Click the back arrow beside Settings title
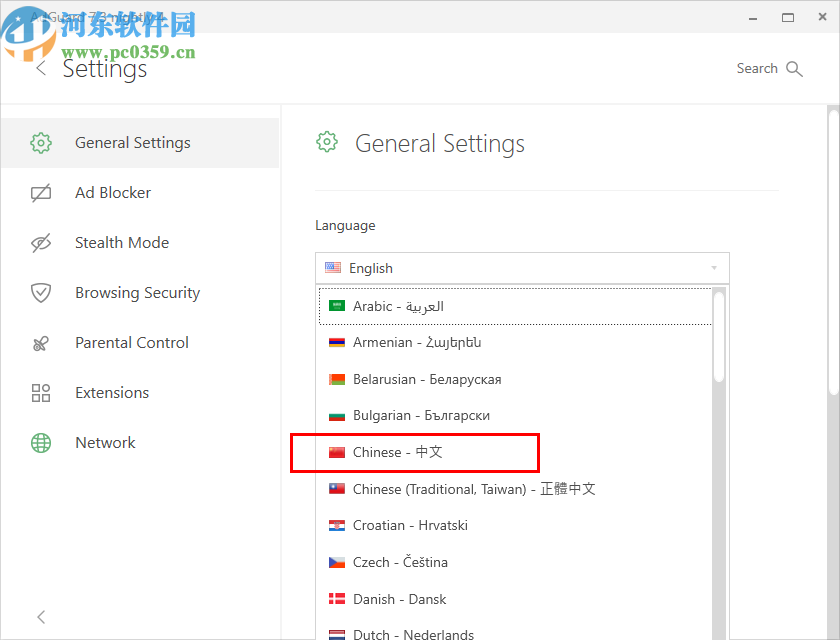This screenshot has width=840, height=640. pos(41,68)
